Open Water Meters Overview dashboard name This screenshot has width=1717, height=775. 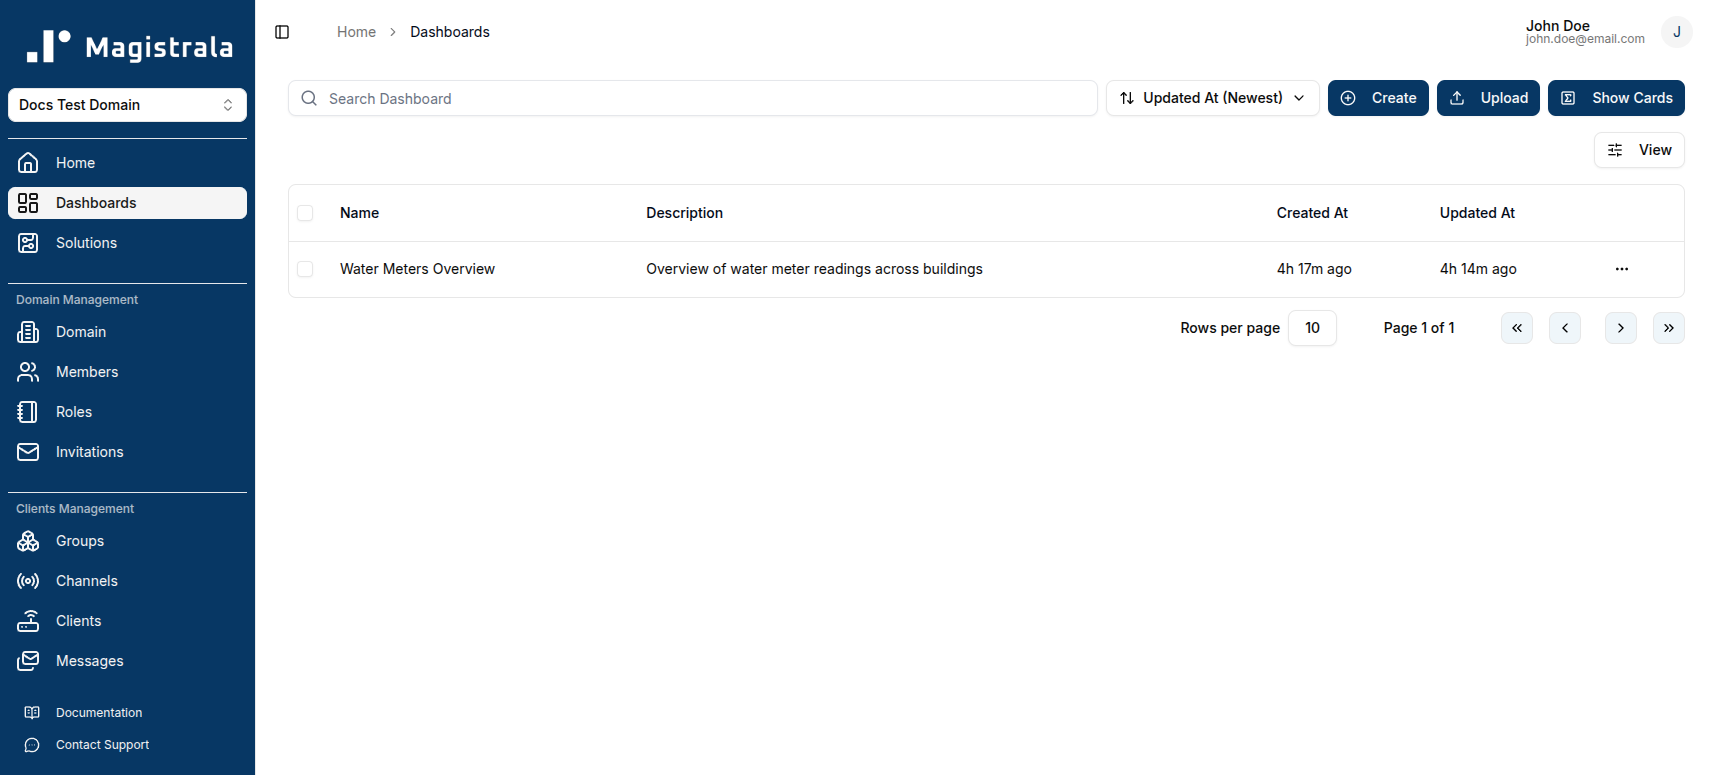(x=417, y=269)
